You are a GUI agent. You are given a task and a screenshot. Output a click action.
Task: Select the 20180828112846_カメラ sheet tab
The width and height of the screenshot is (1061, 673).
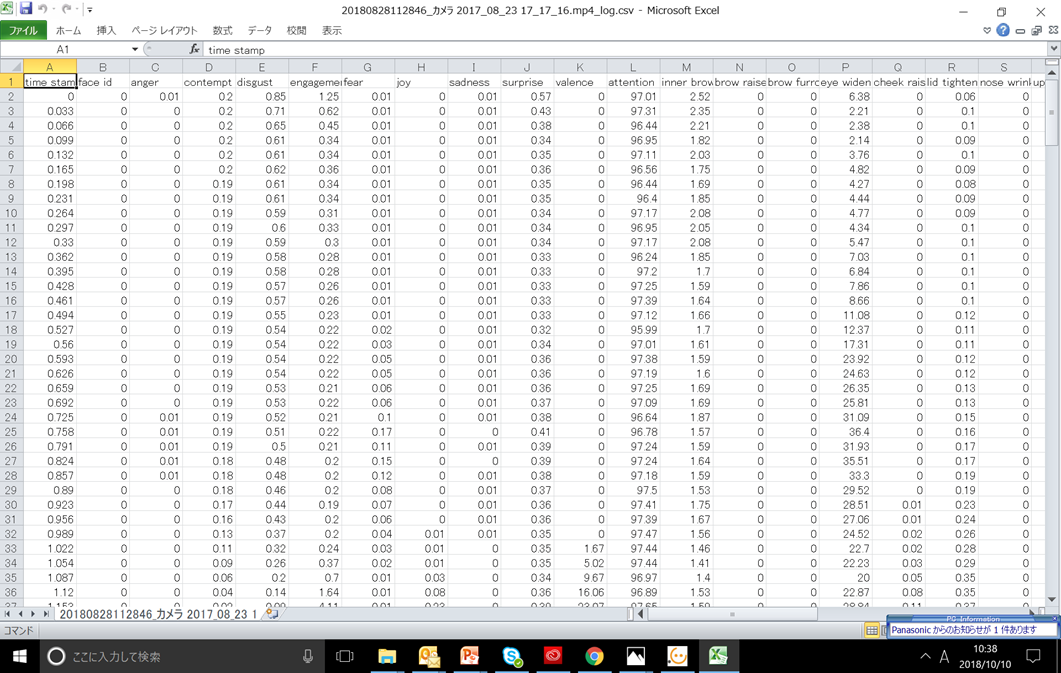(158, 614)
